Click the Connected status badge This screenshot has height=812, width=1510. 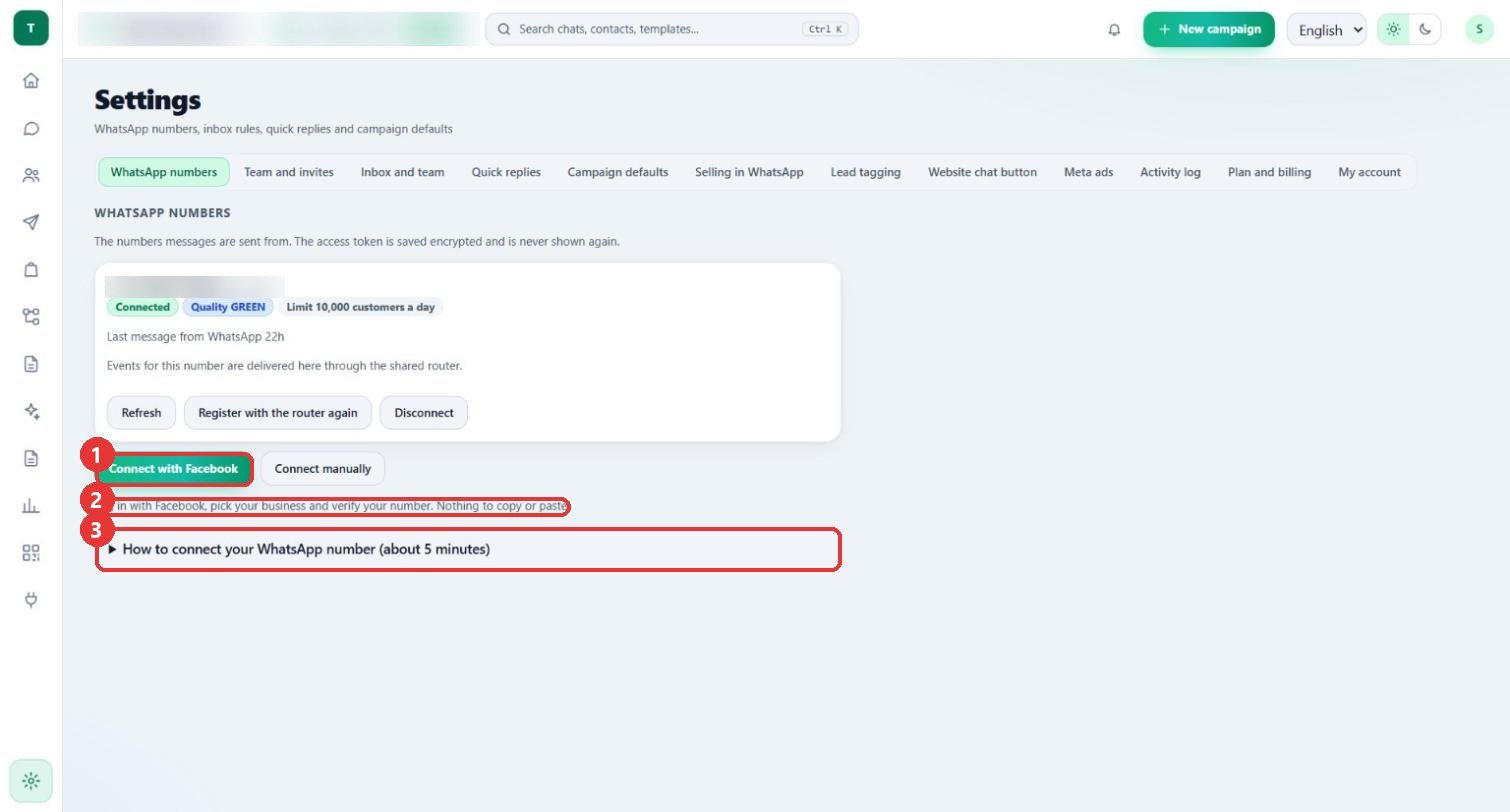[142, 307]
